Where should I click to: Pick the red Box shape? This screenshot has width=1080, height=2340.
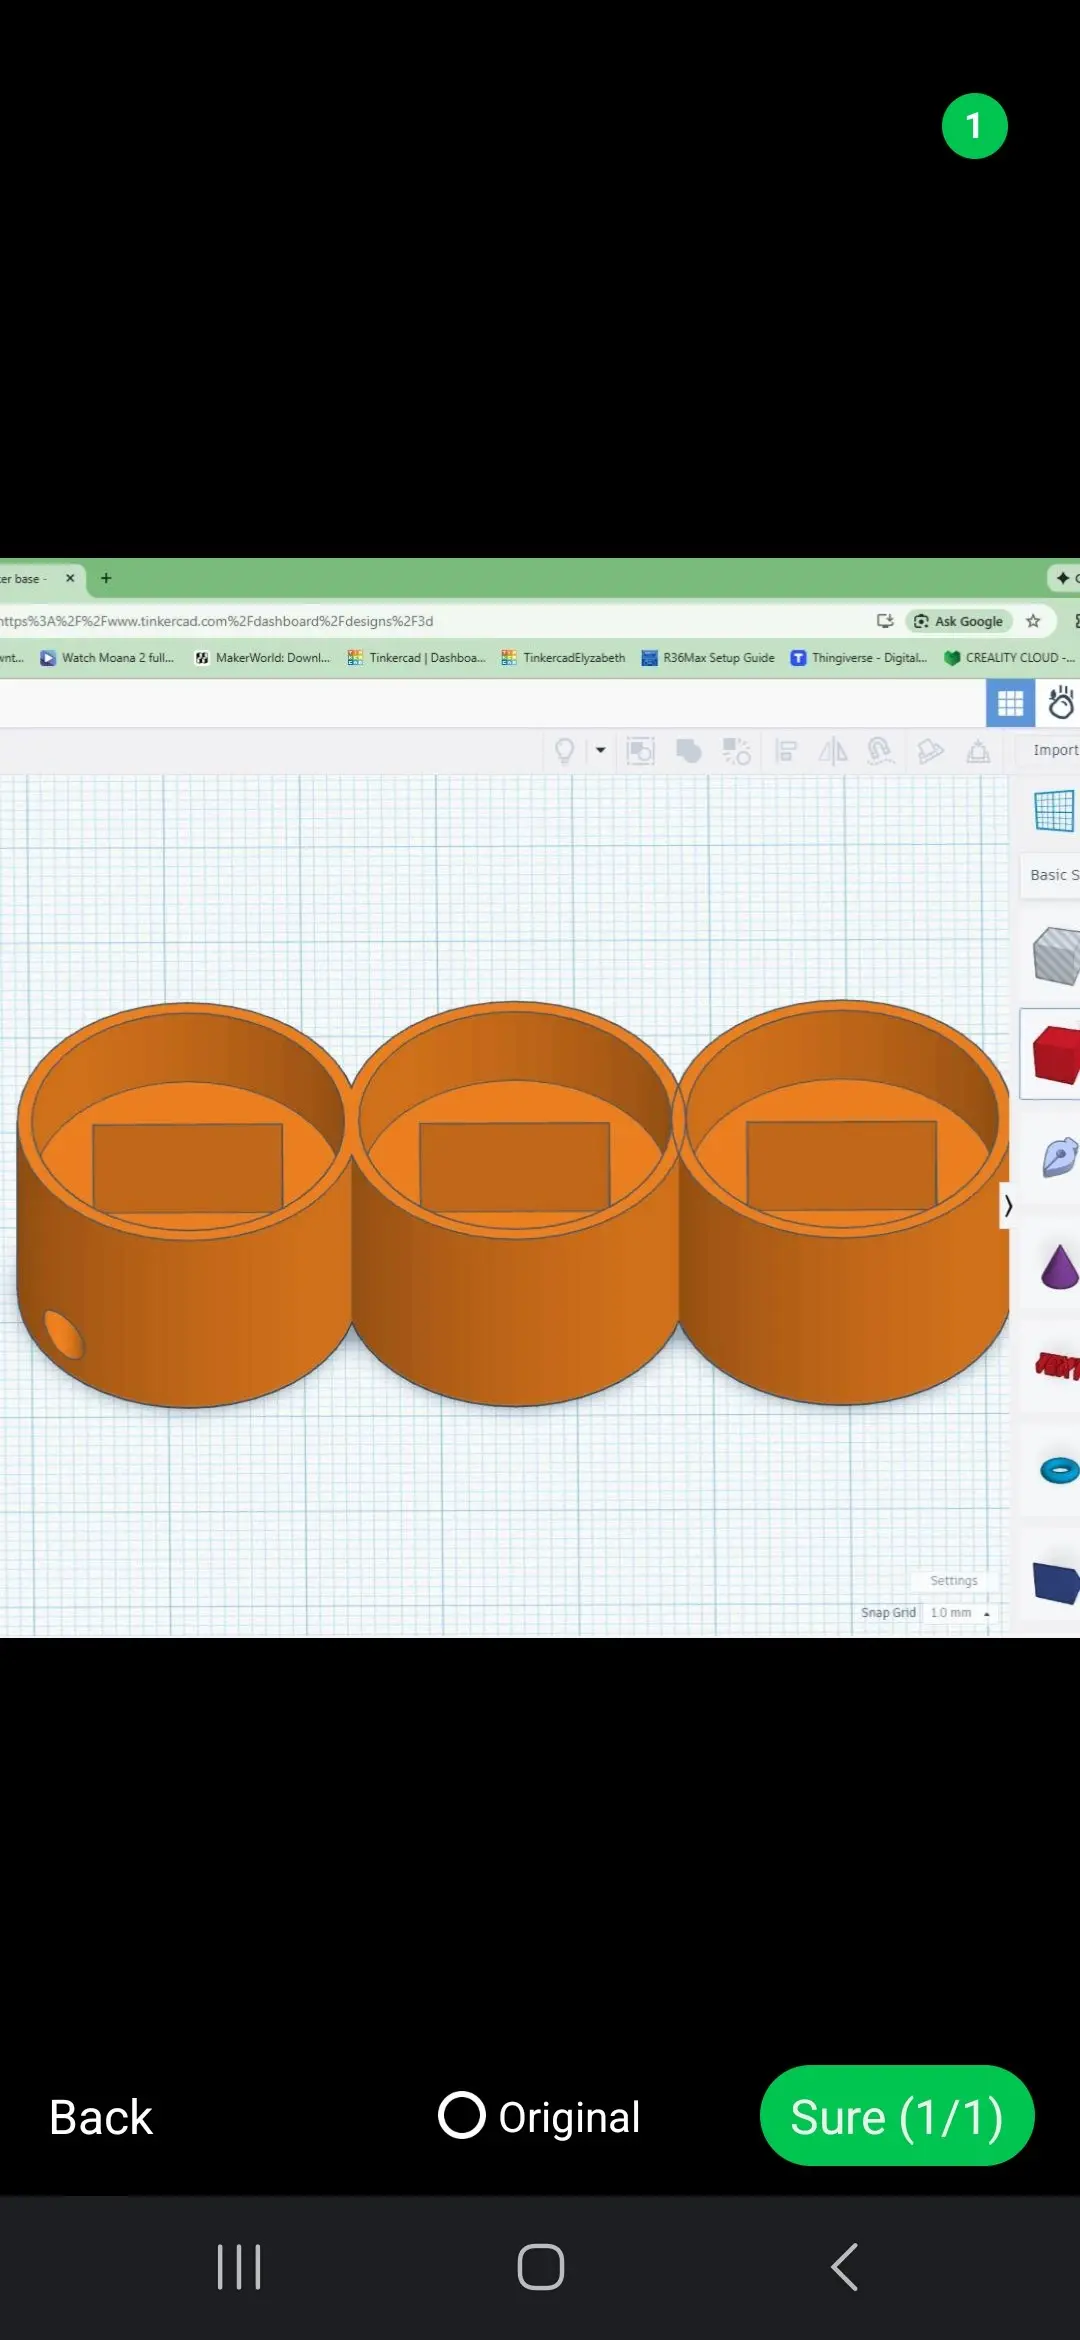pyautogui.click(x=1056, y=1054)
